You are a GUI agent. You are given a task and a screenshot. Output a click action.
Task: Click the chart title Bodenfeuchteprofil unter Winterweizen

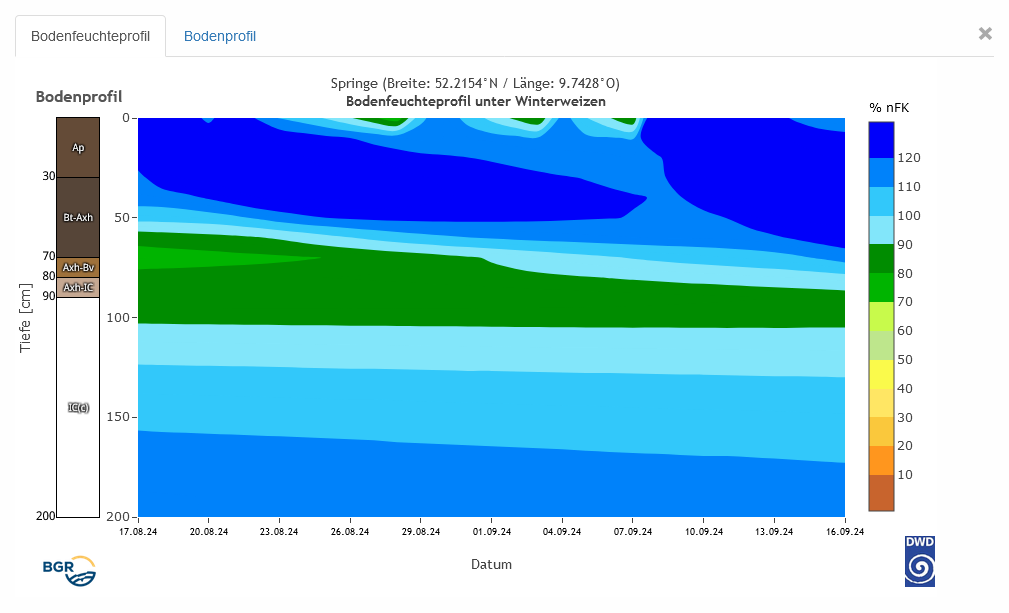point(475,101)
